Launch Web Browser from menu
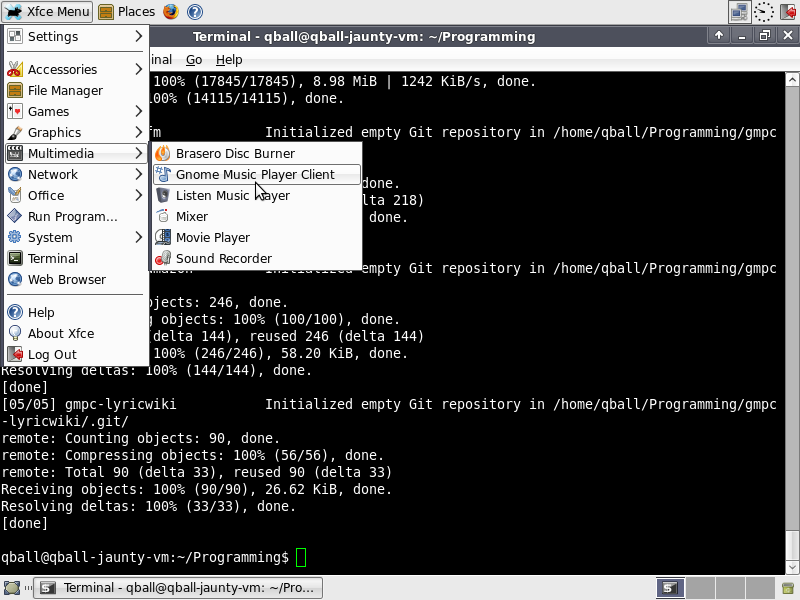This screenshot has width=800, height=600. point(76,279)
